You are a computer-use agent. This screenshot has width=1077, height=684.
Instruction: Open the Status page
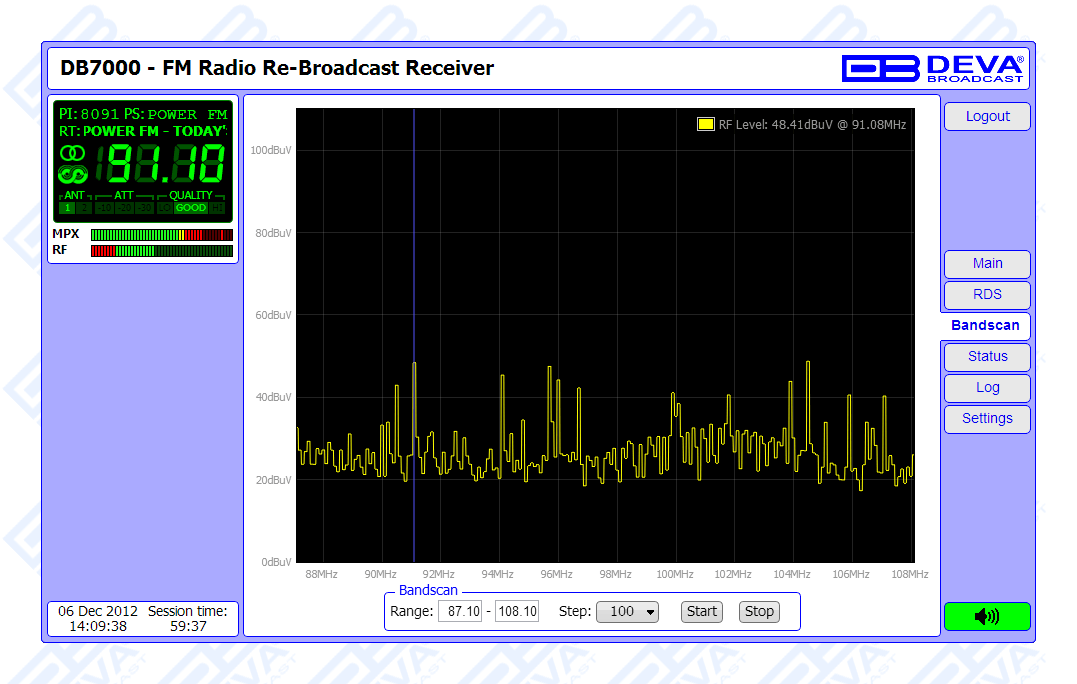(987, 357)
